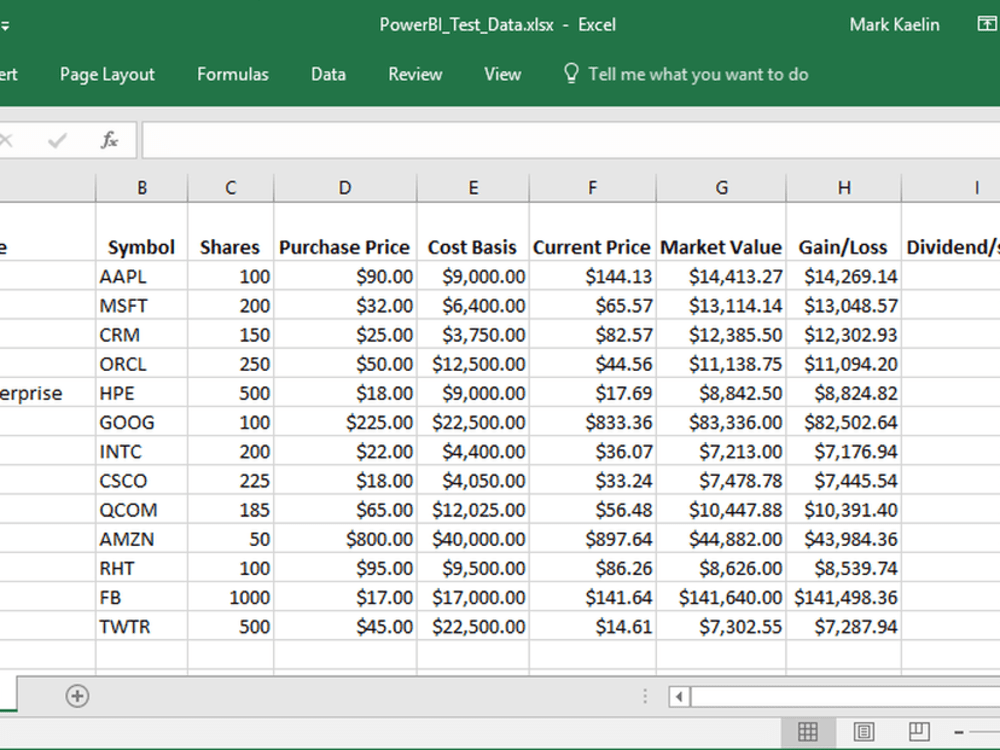Image resolution: width=1000 pixels, height=750 pixels.
Task: Select column H header
Action: [844, 188]
